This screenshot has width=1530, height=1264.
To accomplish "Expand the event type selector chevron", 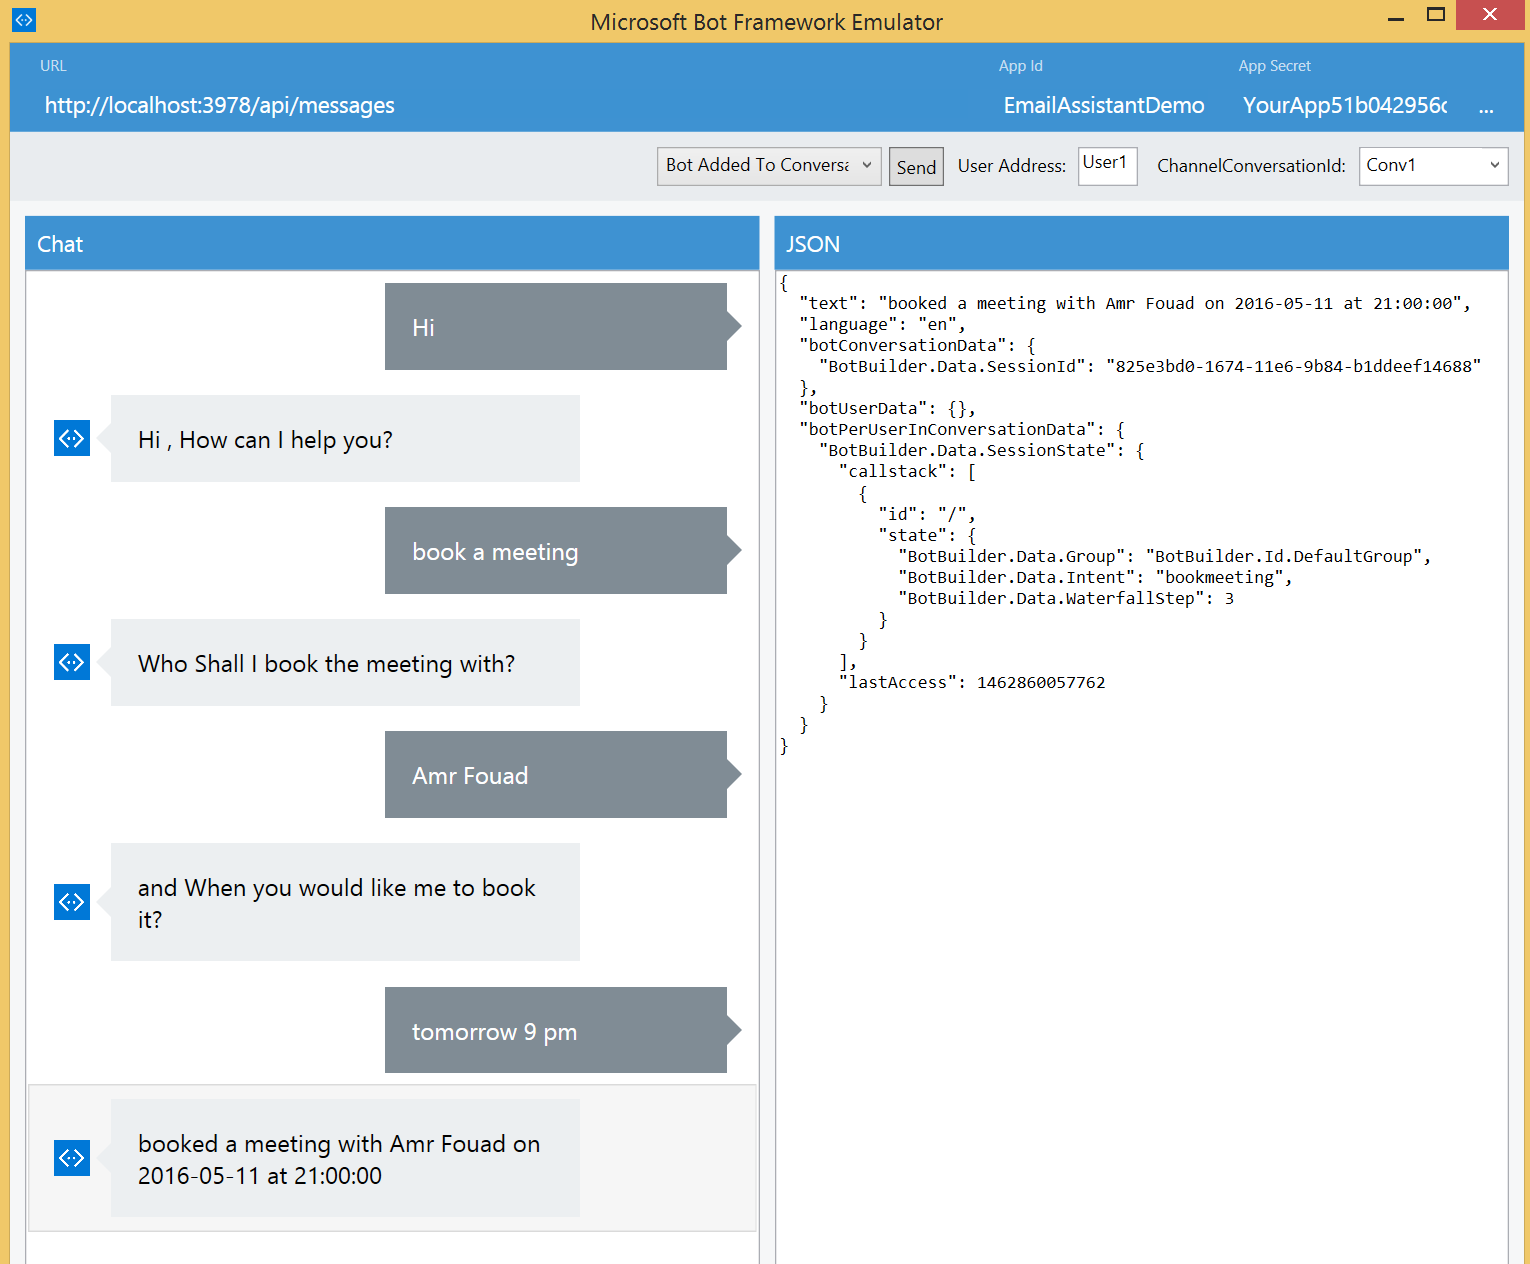I will 866,165.
